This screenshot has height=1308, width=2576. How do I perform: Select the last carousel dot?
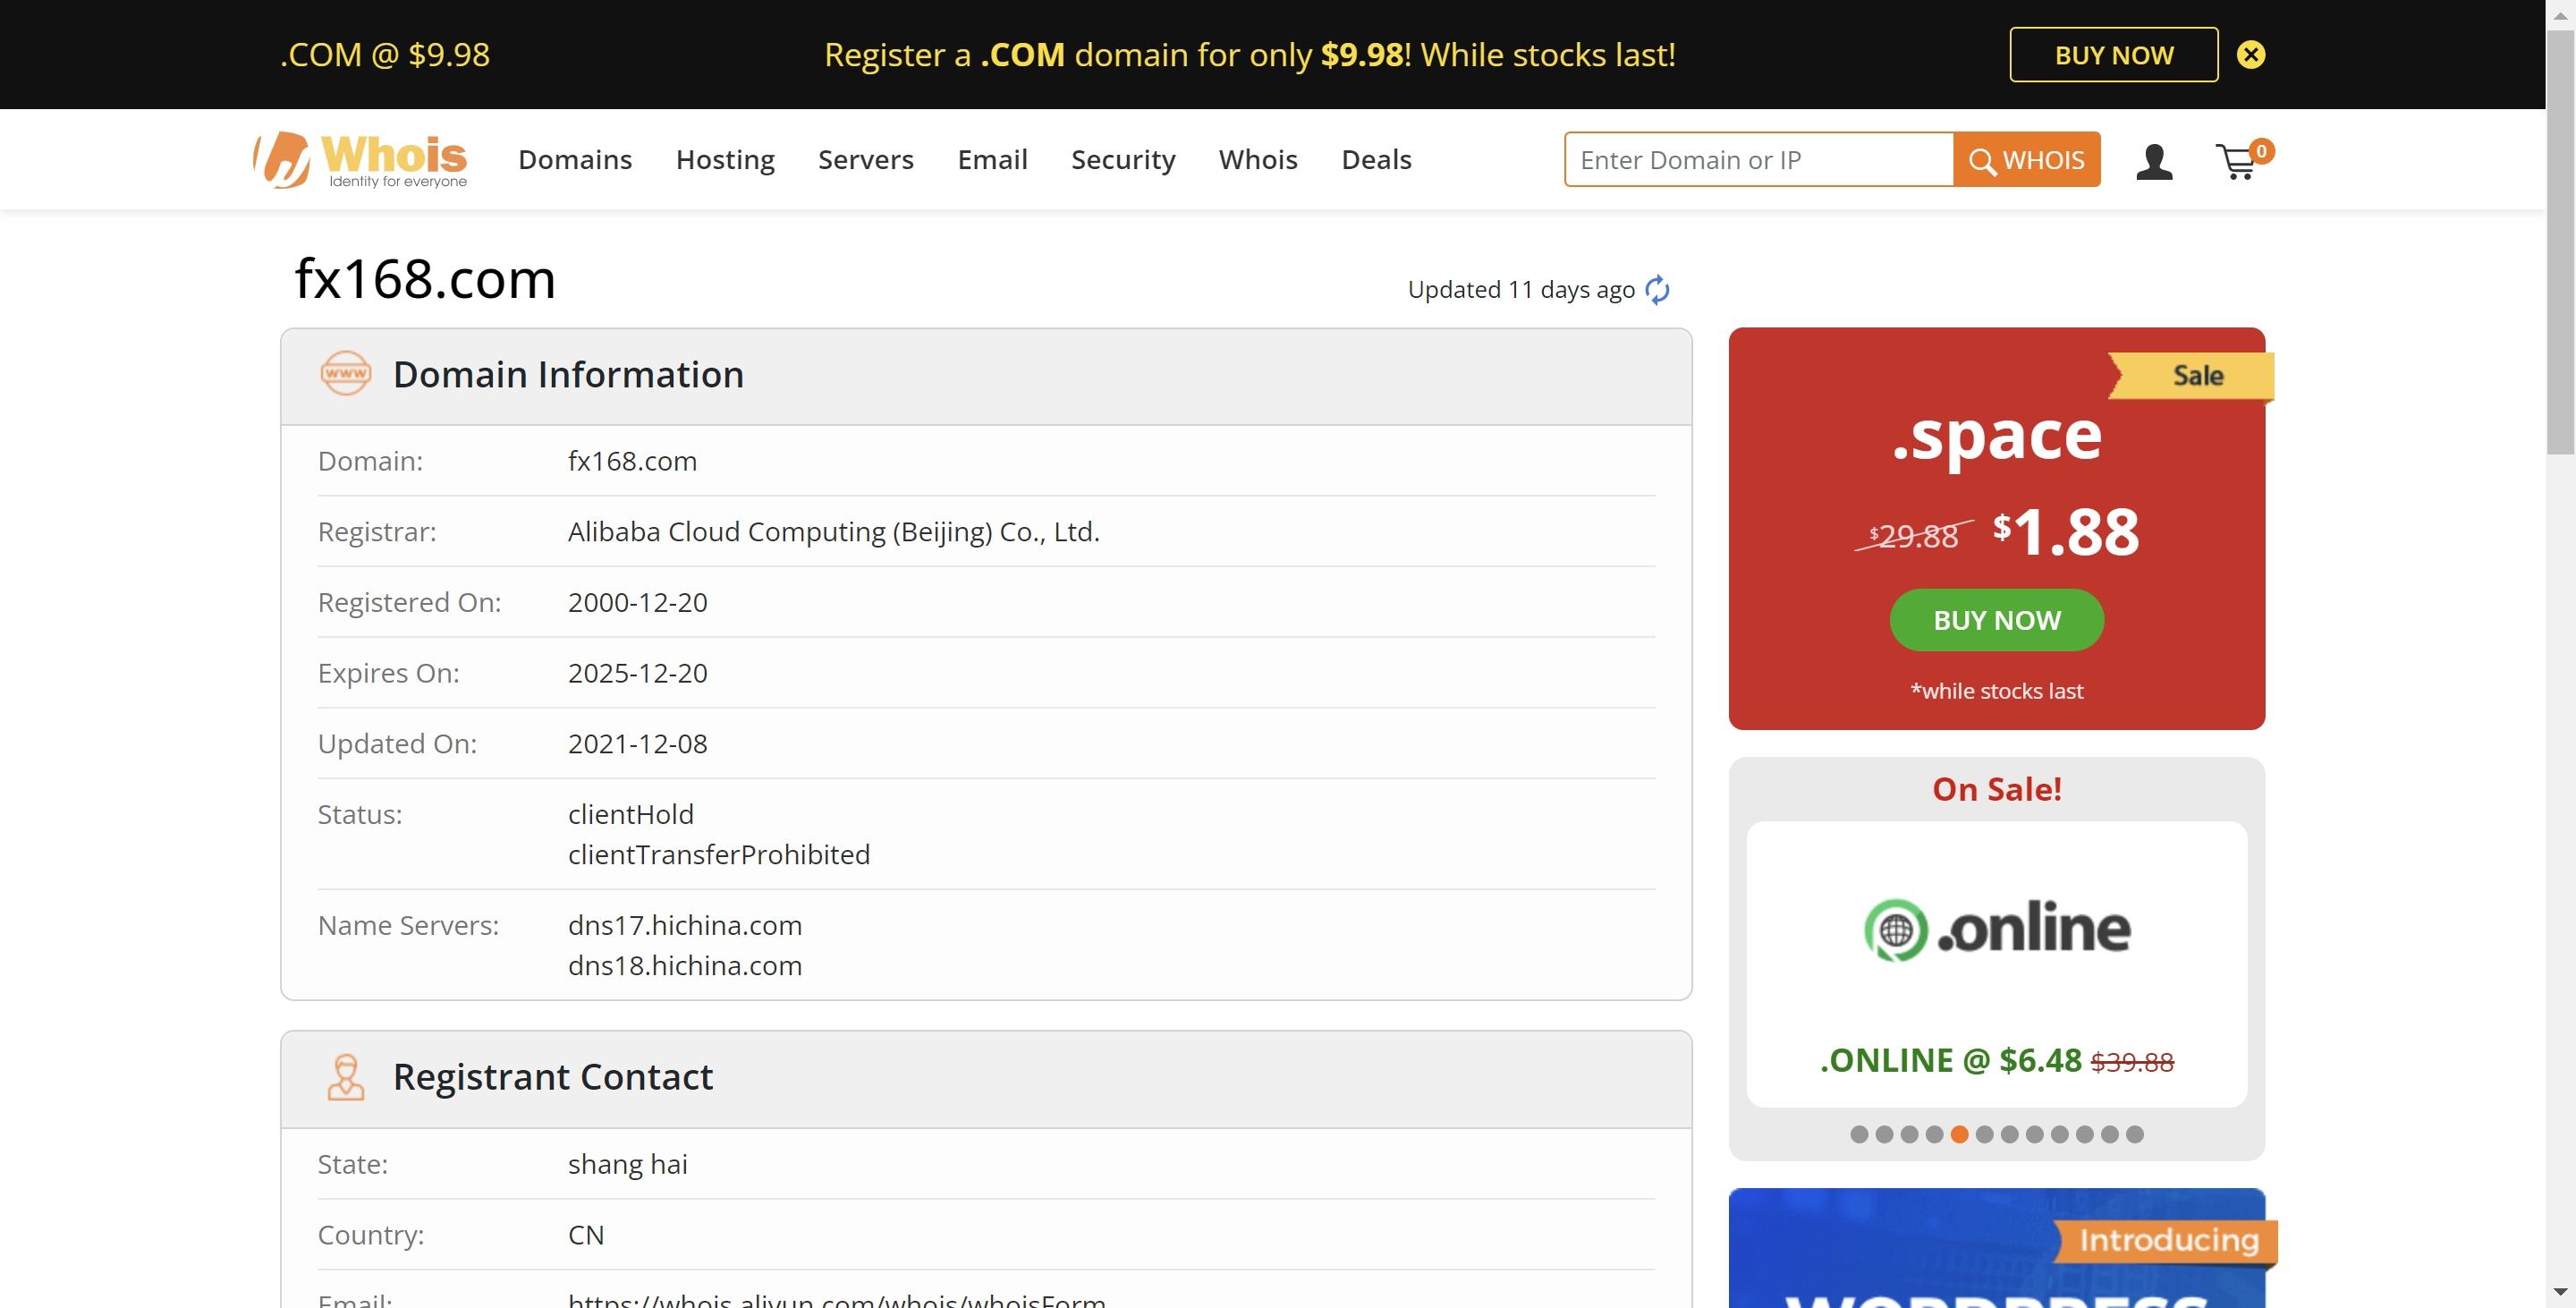2134,1134
